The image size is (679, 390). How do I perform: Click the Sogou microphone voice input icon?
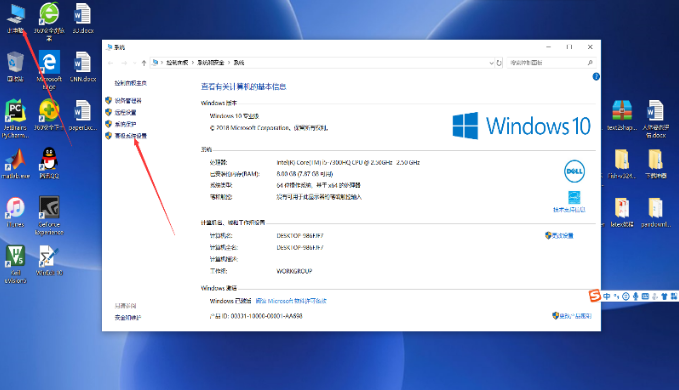(635, 296)
